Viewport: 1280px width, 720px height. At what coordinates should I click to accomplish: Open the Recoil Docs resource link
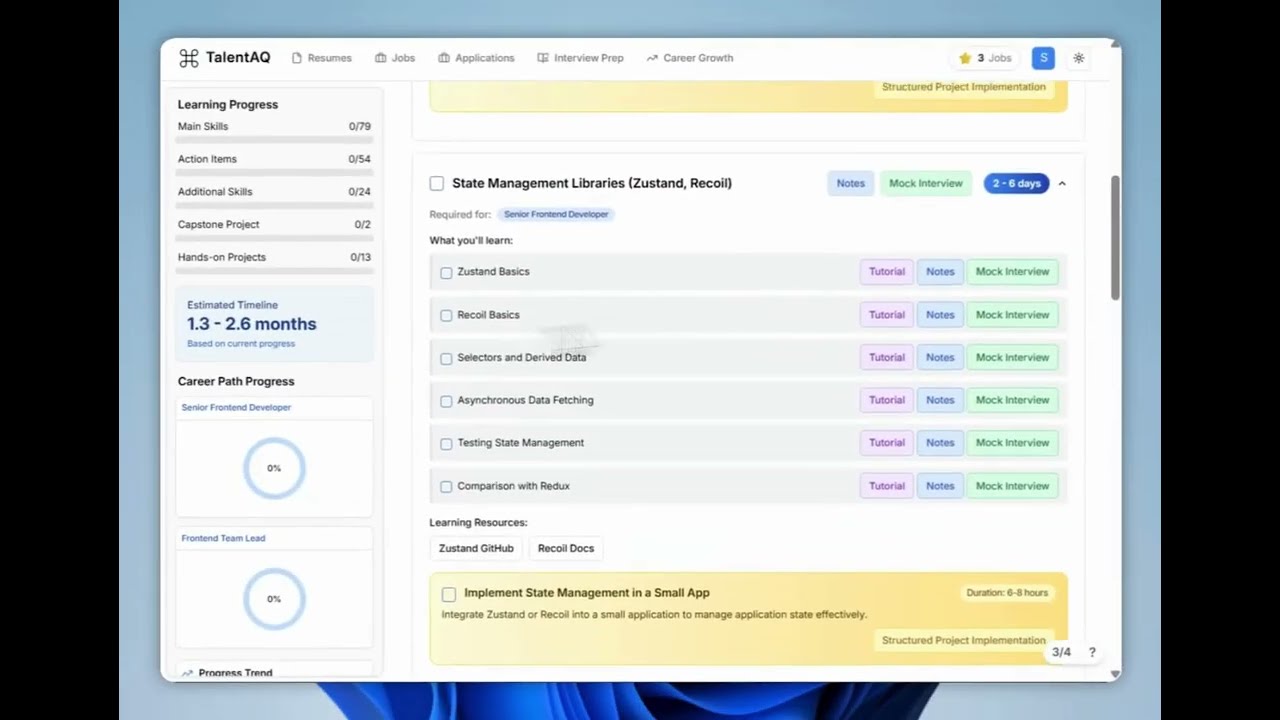point(566,548)
